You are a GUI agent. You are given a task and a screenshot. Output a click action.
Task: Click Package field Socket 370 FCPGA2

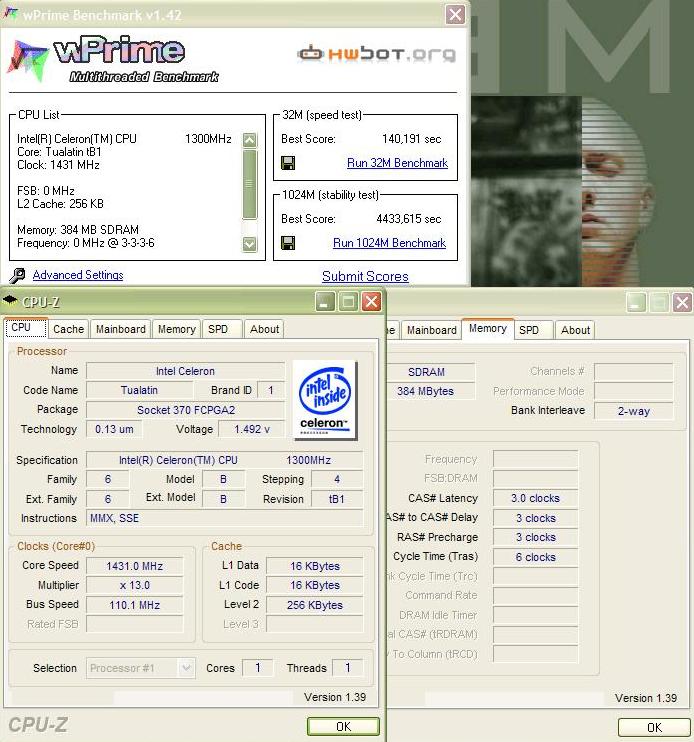coord(185,410)
